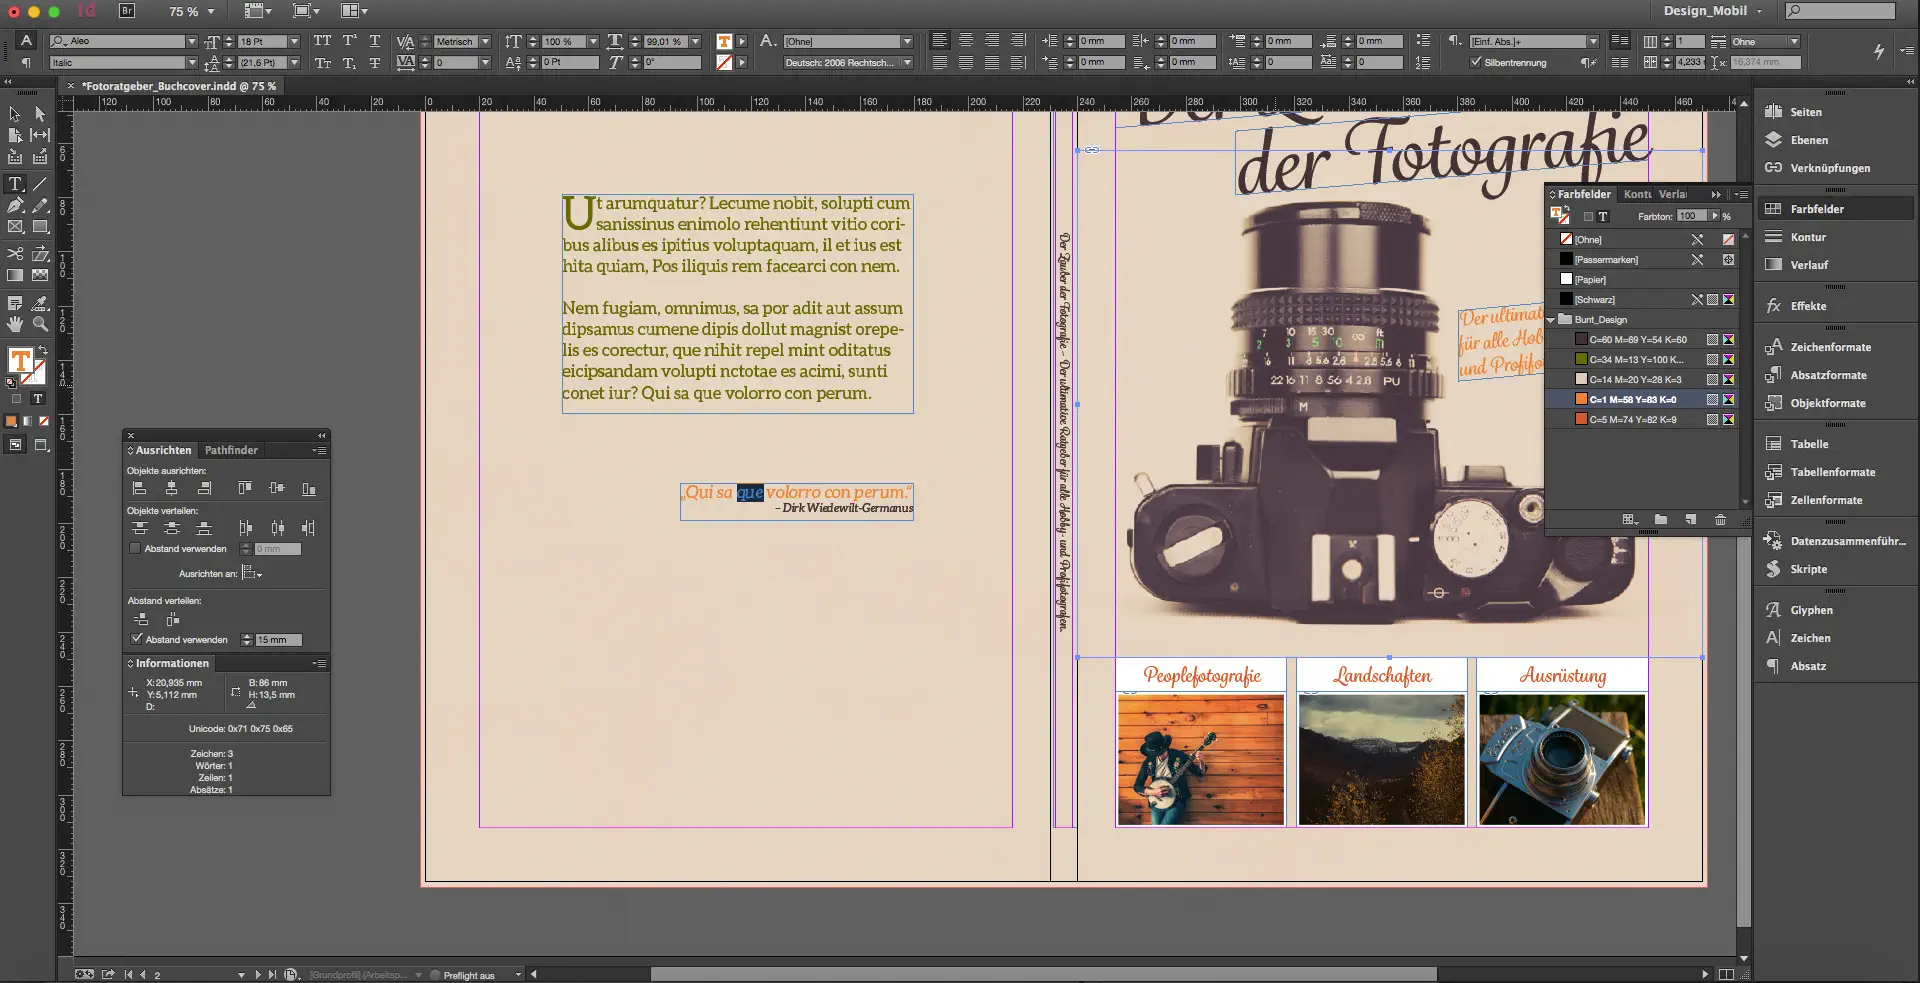Click the New Swatch icon in the Farbfelder panel
Viewport: 1920px width, 983px height.
1690,520
